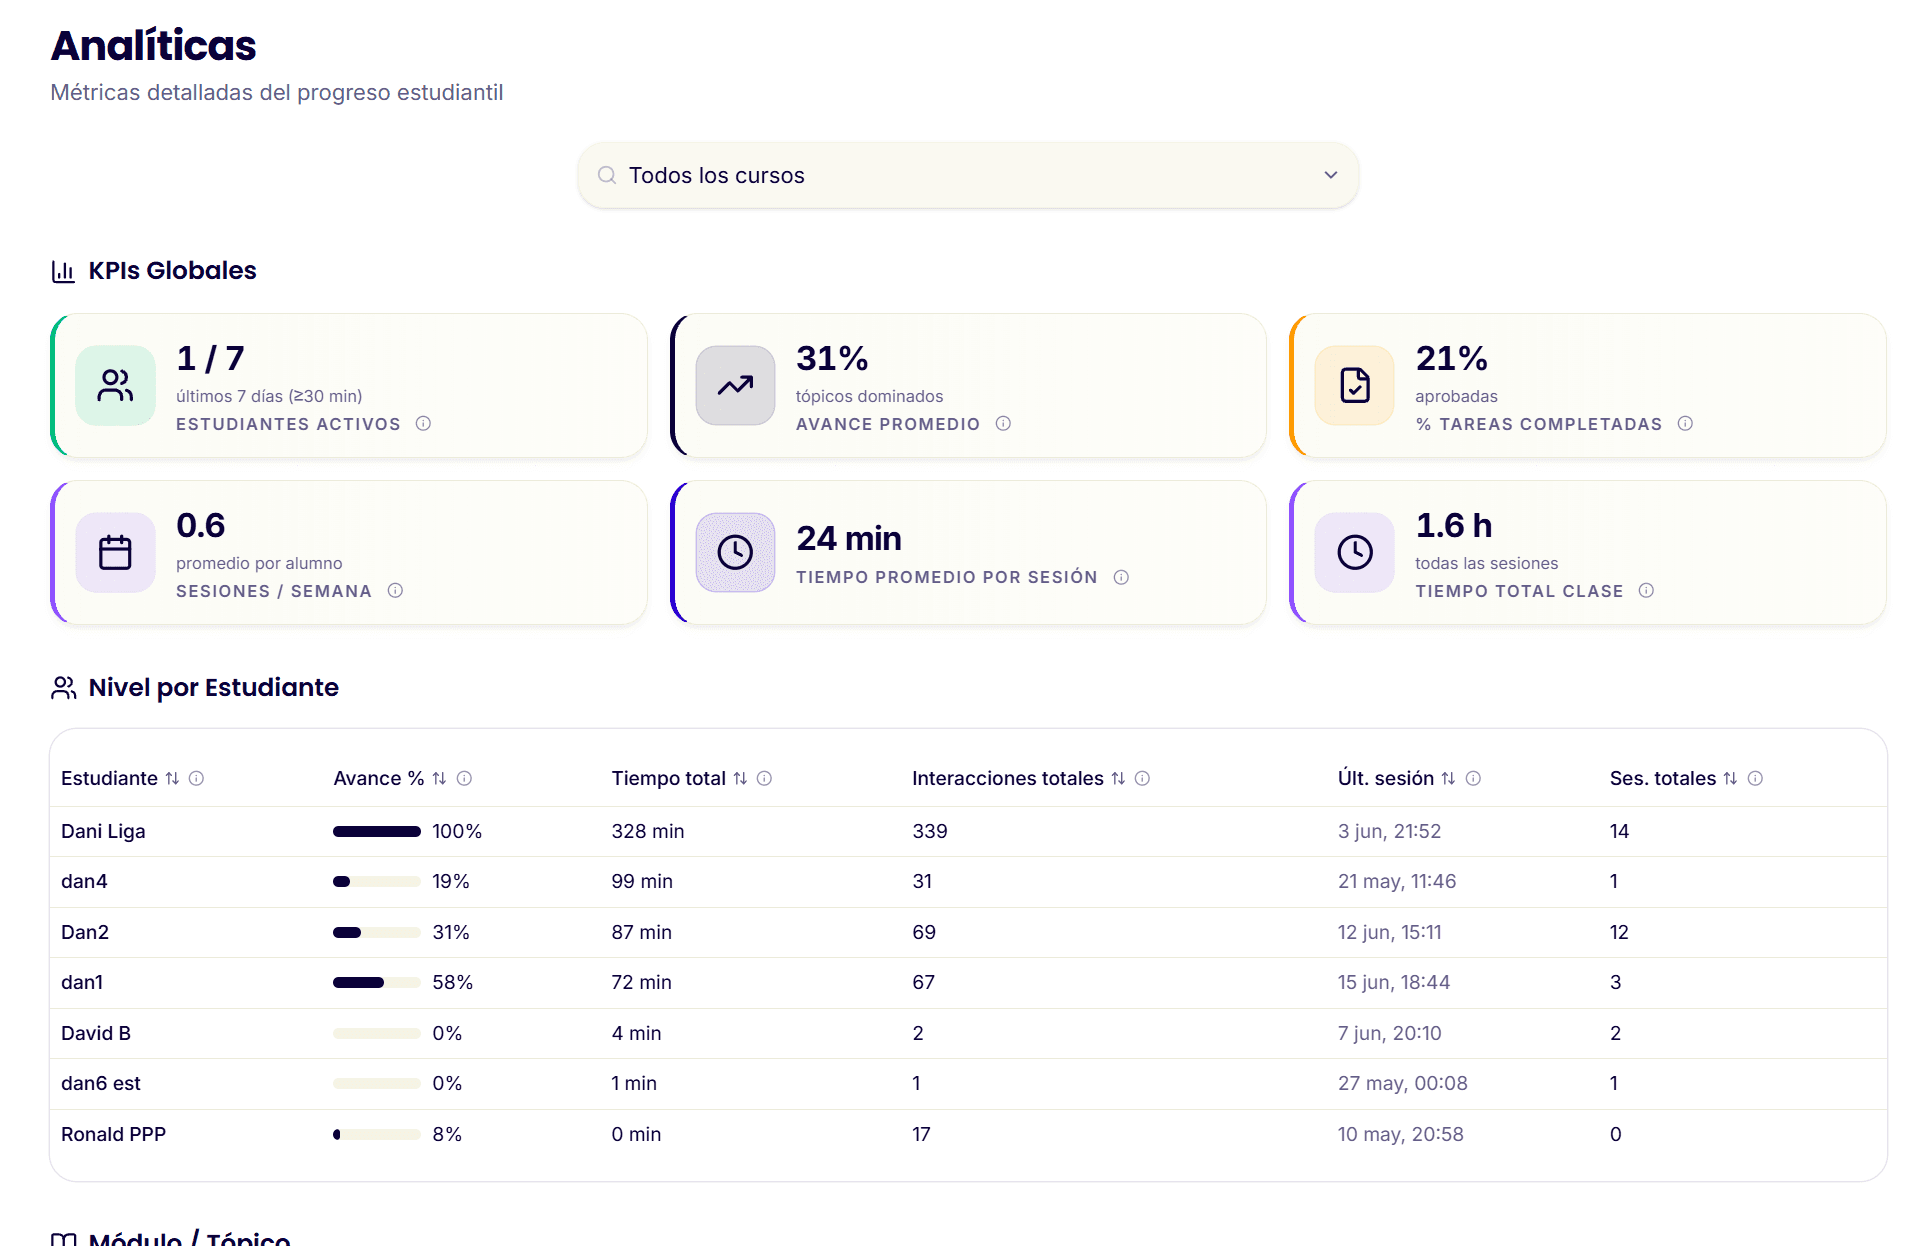
Task: Sort by Ses. totales column arrows
Action: (x=1730, y=778)
